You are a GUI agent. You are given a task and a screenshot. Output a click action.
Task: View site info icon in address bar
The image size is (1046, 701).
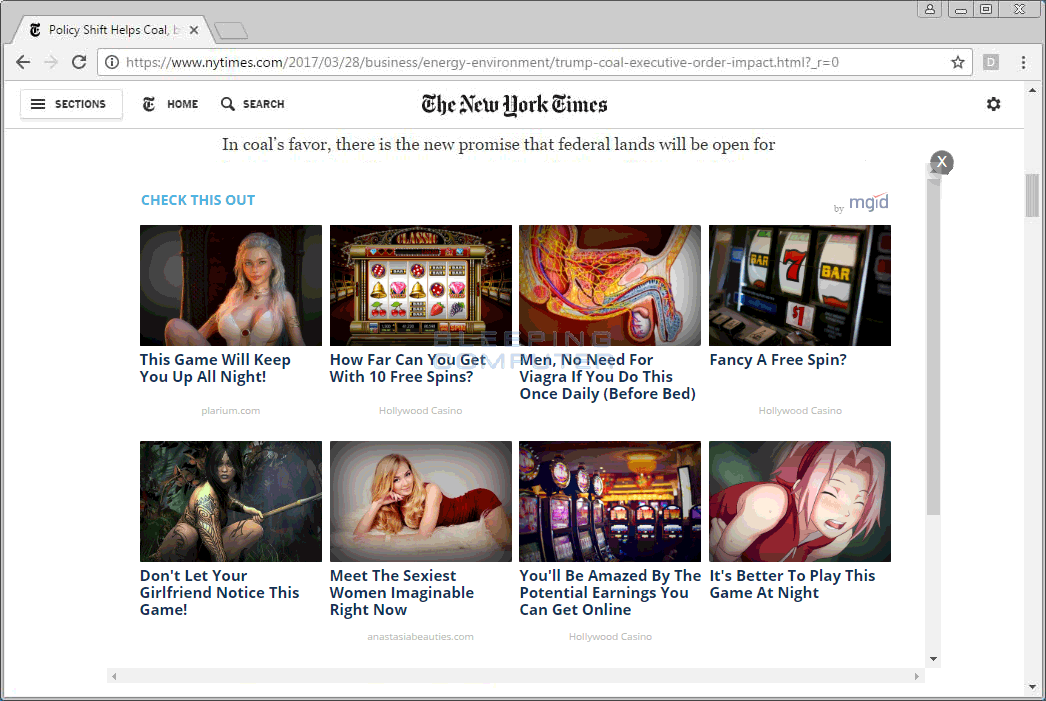coord(112,62)
